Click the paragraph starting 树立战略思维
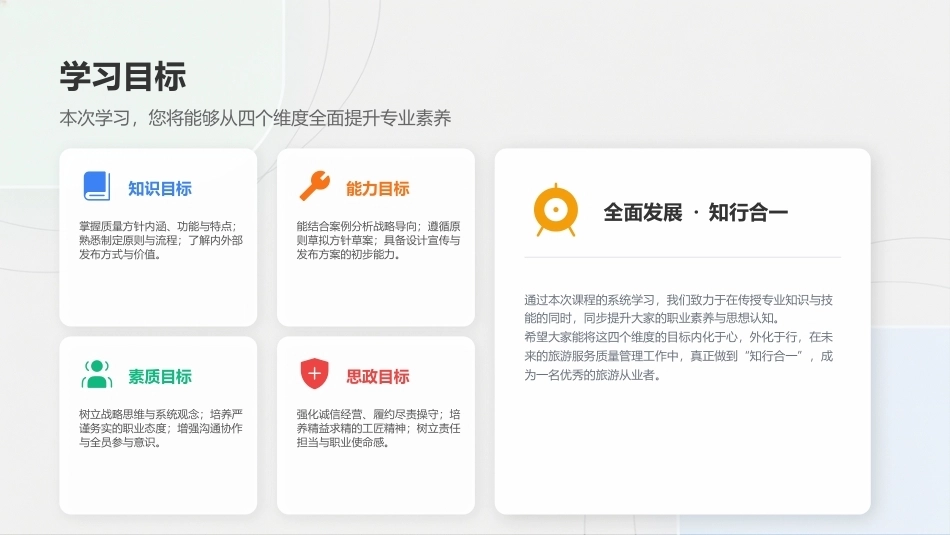The height and width of the screenshot is (535, 950). point(161,428)
